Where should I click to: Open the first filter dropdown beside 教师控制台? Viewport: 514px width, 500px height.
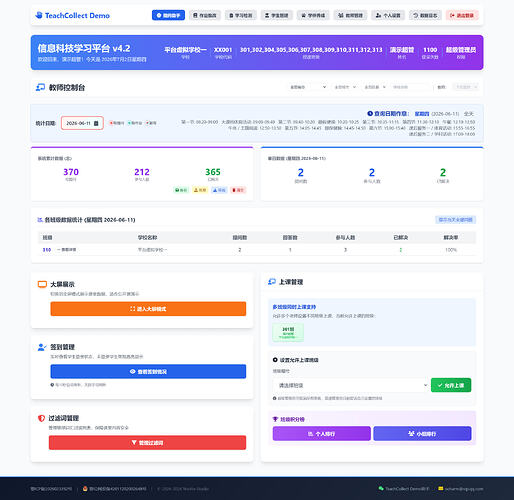pyautogui.click(x=308, y=87)
